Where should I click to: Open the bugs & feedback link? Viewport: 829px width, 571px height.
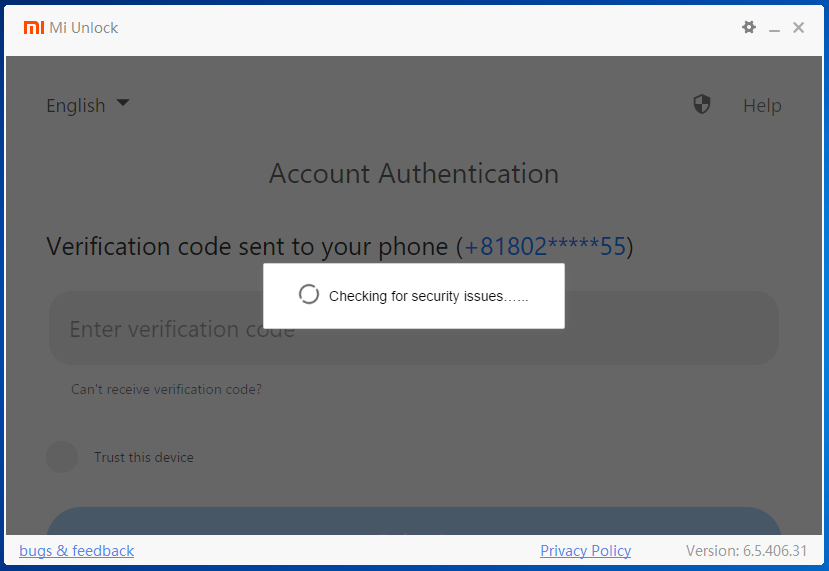pos(77,551)
